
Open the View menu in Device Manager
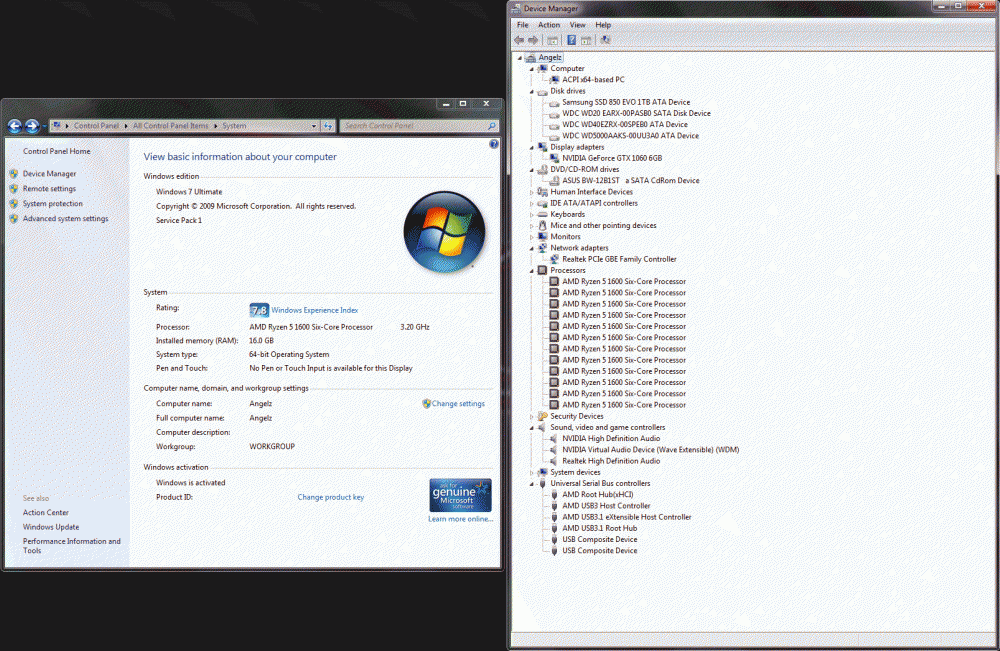pyautogui.click(x=577, y=25)
